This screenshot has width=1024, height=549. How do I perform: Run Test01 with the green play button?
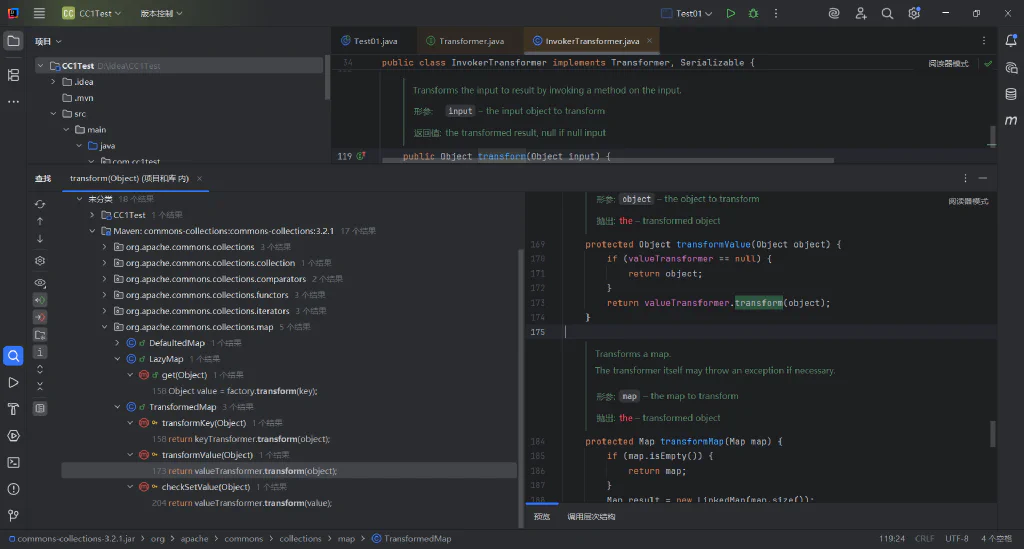click(731, 13)
